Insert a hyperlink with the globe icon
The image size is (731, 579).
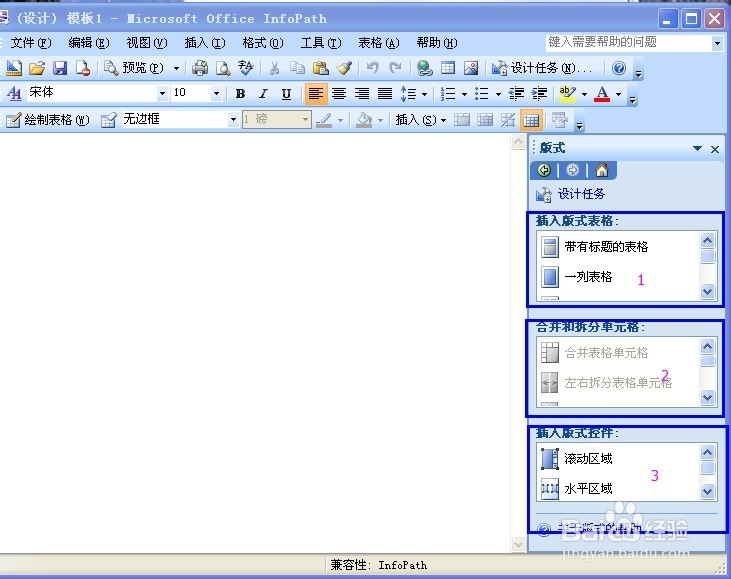point(424,68)
